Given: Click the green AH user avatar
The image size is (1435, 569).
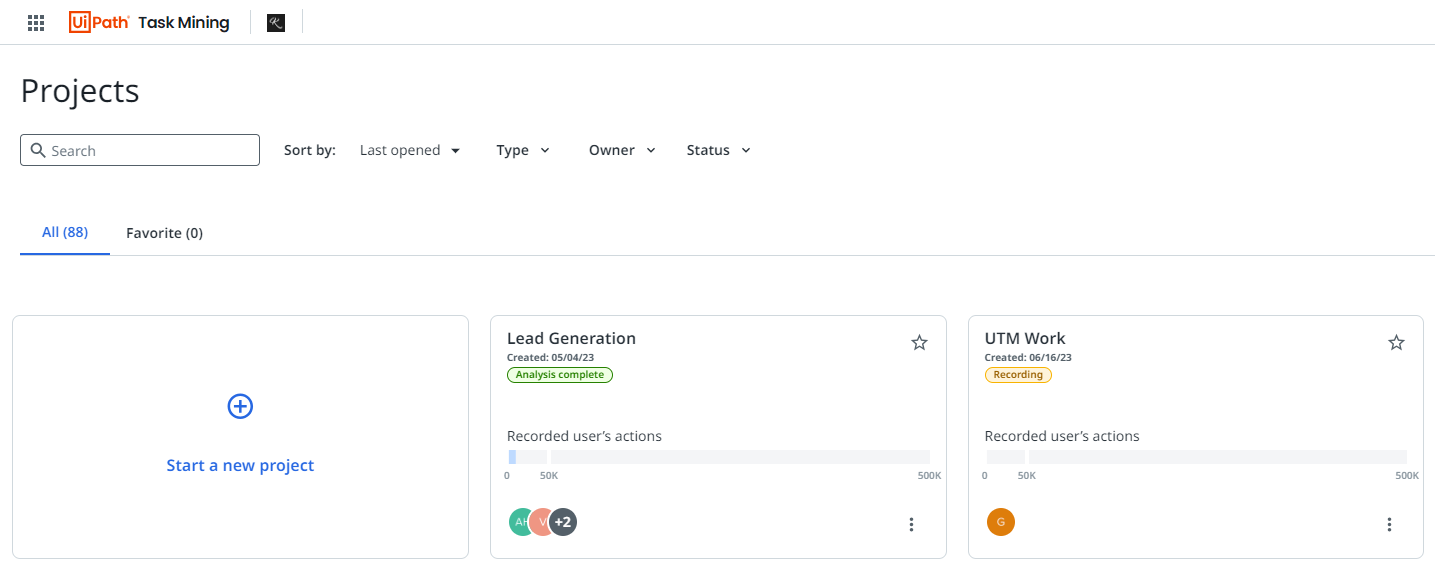Looking at the screenshot, I should click(519, 522).
